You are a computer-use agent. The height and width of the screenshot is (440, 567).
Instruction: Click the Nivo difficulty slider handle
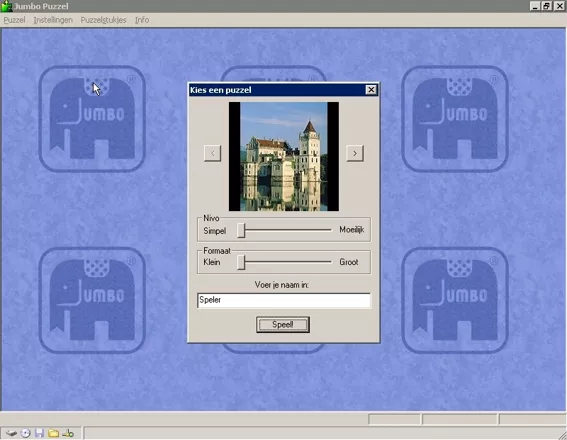[241, 230]
